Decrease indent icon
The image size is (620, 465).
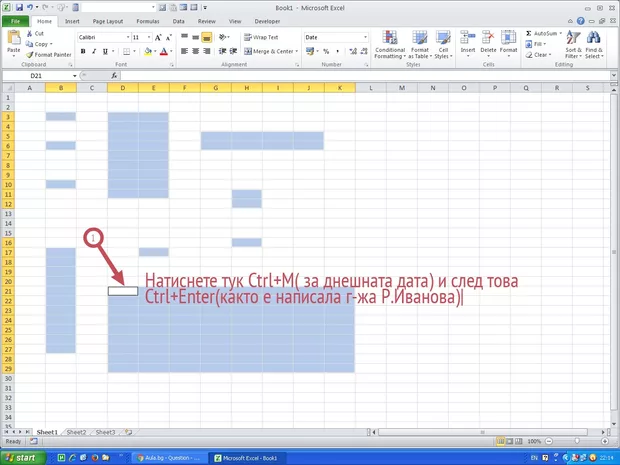coord(223,51)
